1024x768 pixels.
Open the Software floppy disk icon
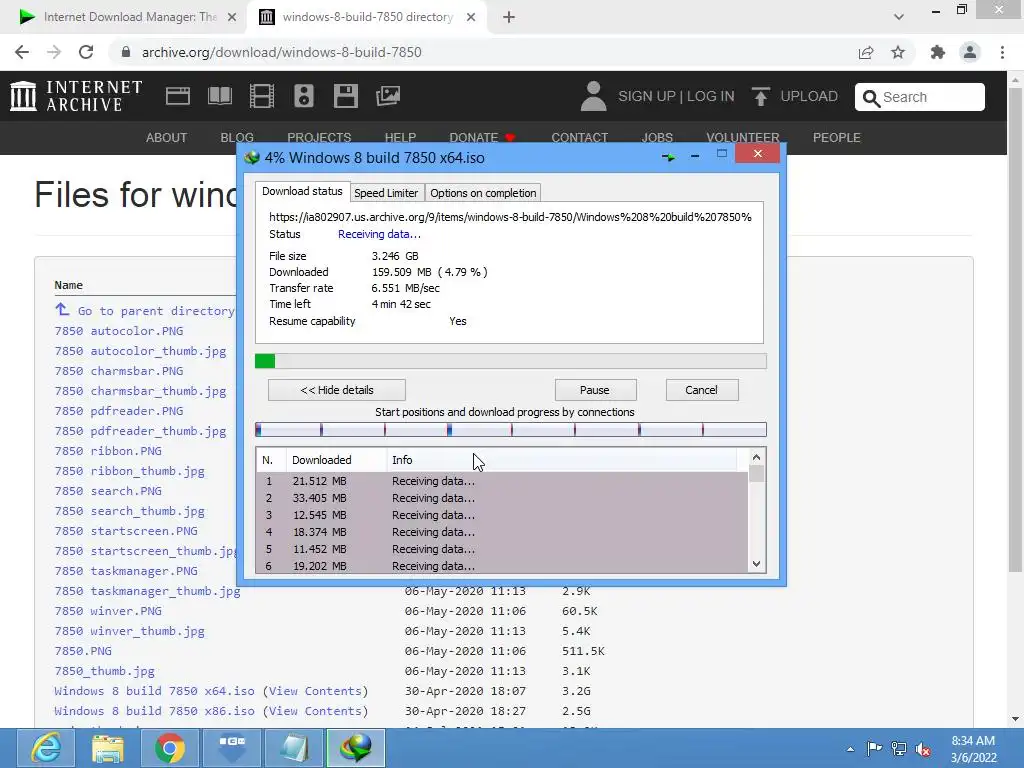(x=345, y=96)
